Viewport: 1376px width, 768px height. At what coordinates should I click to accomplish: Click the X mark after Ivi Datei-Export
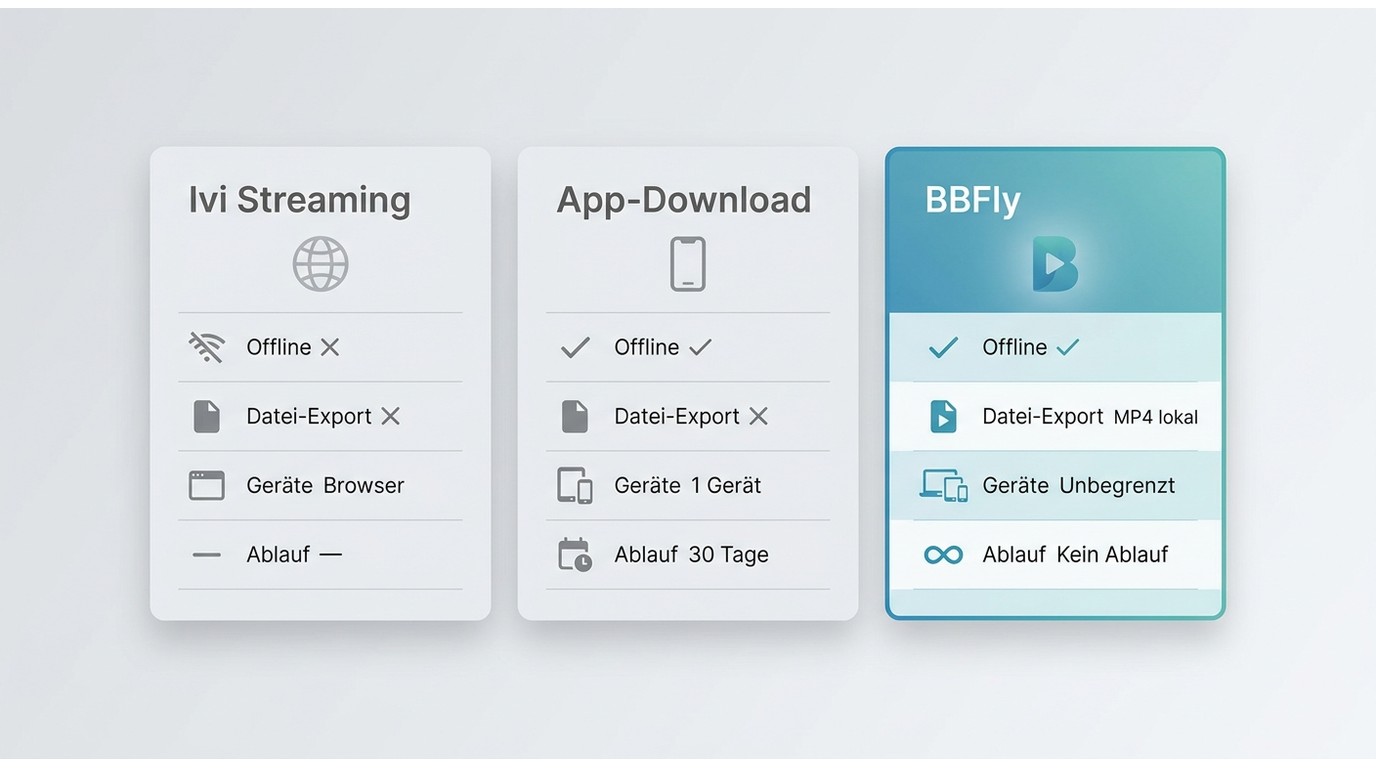pos(390,416)
